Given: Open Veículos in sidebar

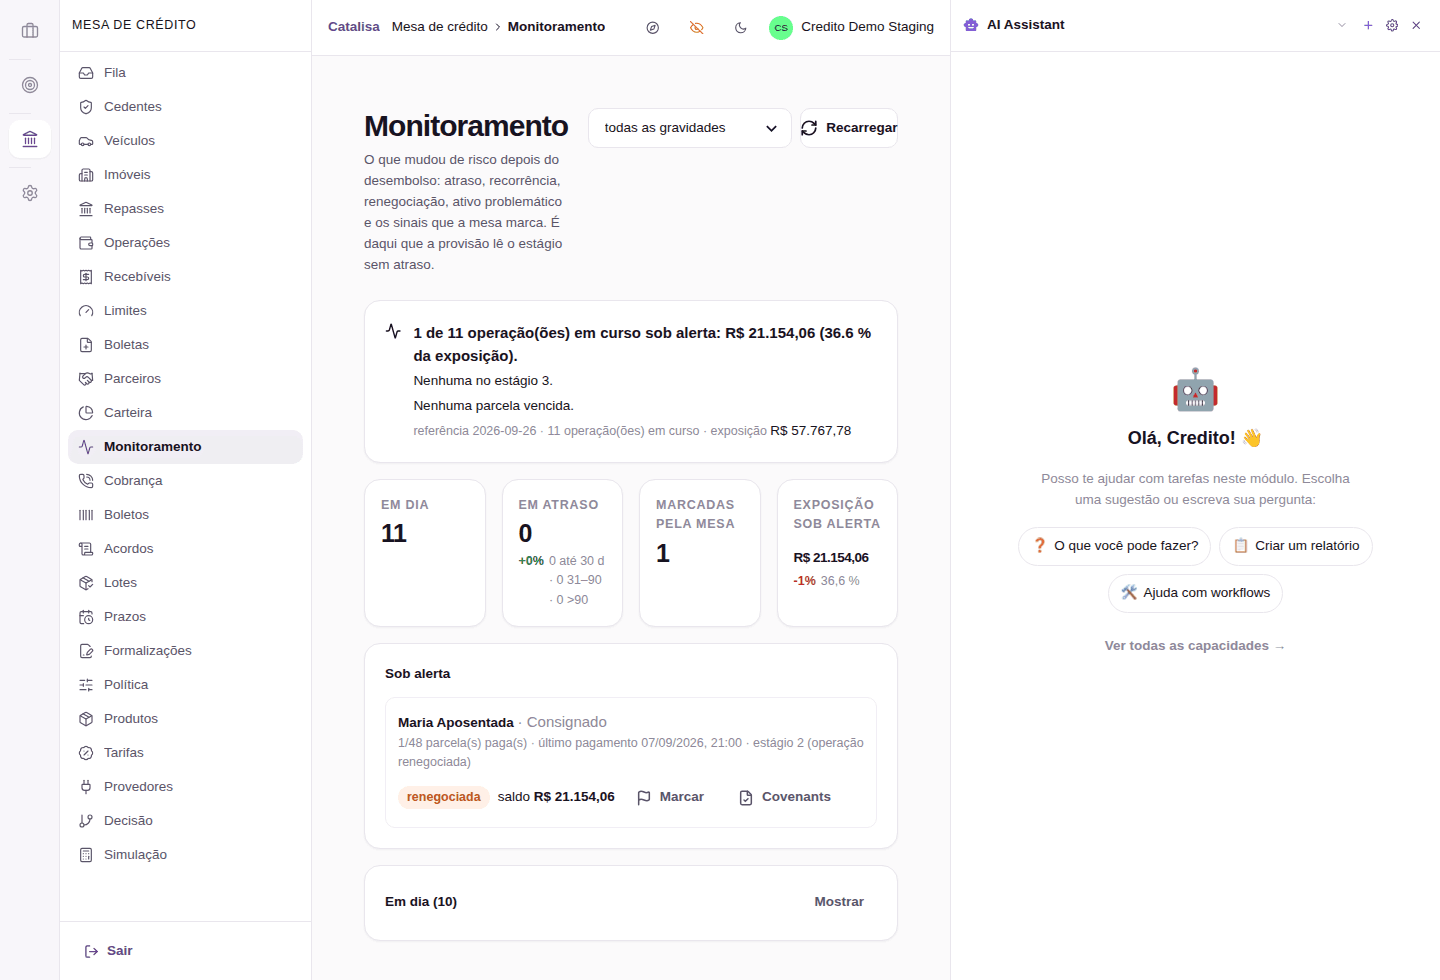Looking at the screenshot, I should point(185,141).
